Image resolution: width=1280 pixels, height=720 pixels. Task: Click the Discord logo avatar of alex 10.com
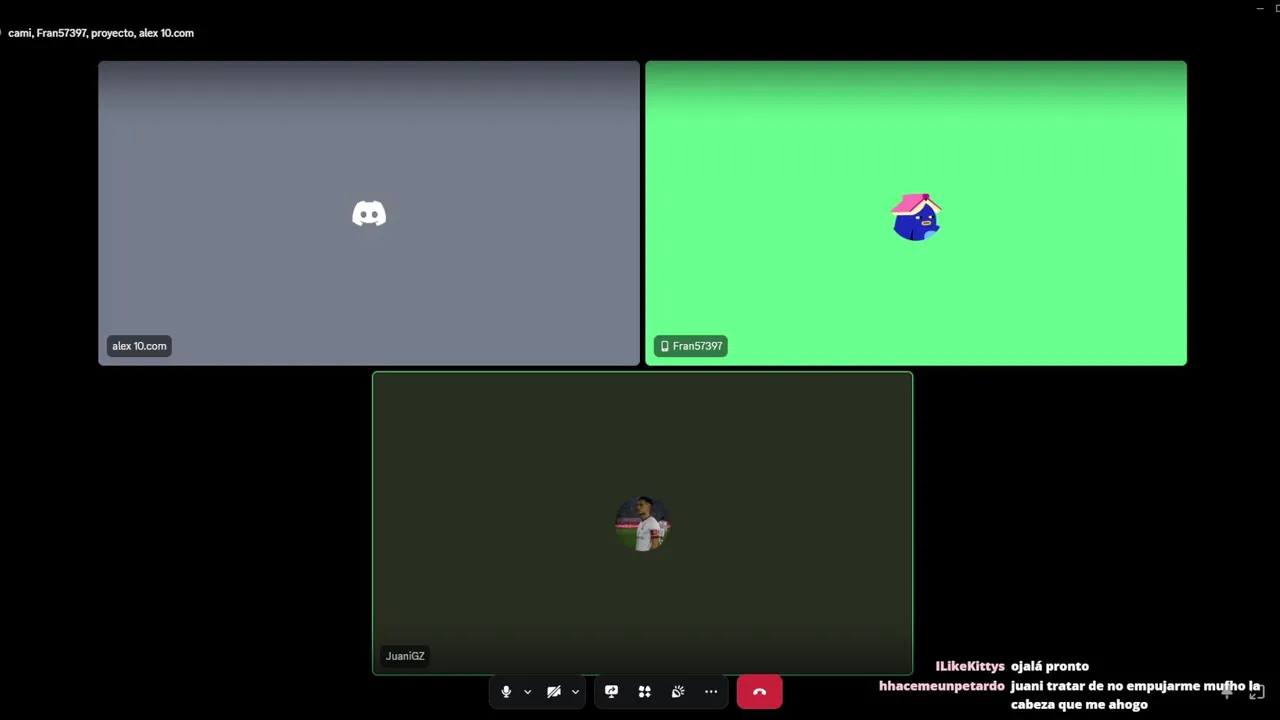(x=369, y=214)
